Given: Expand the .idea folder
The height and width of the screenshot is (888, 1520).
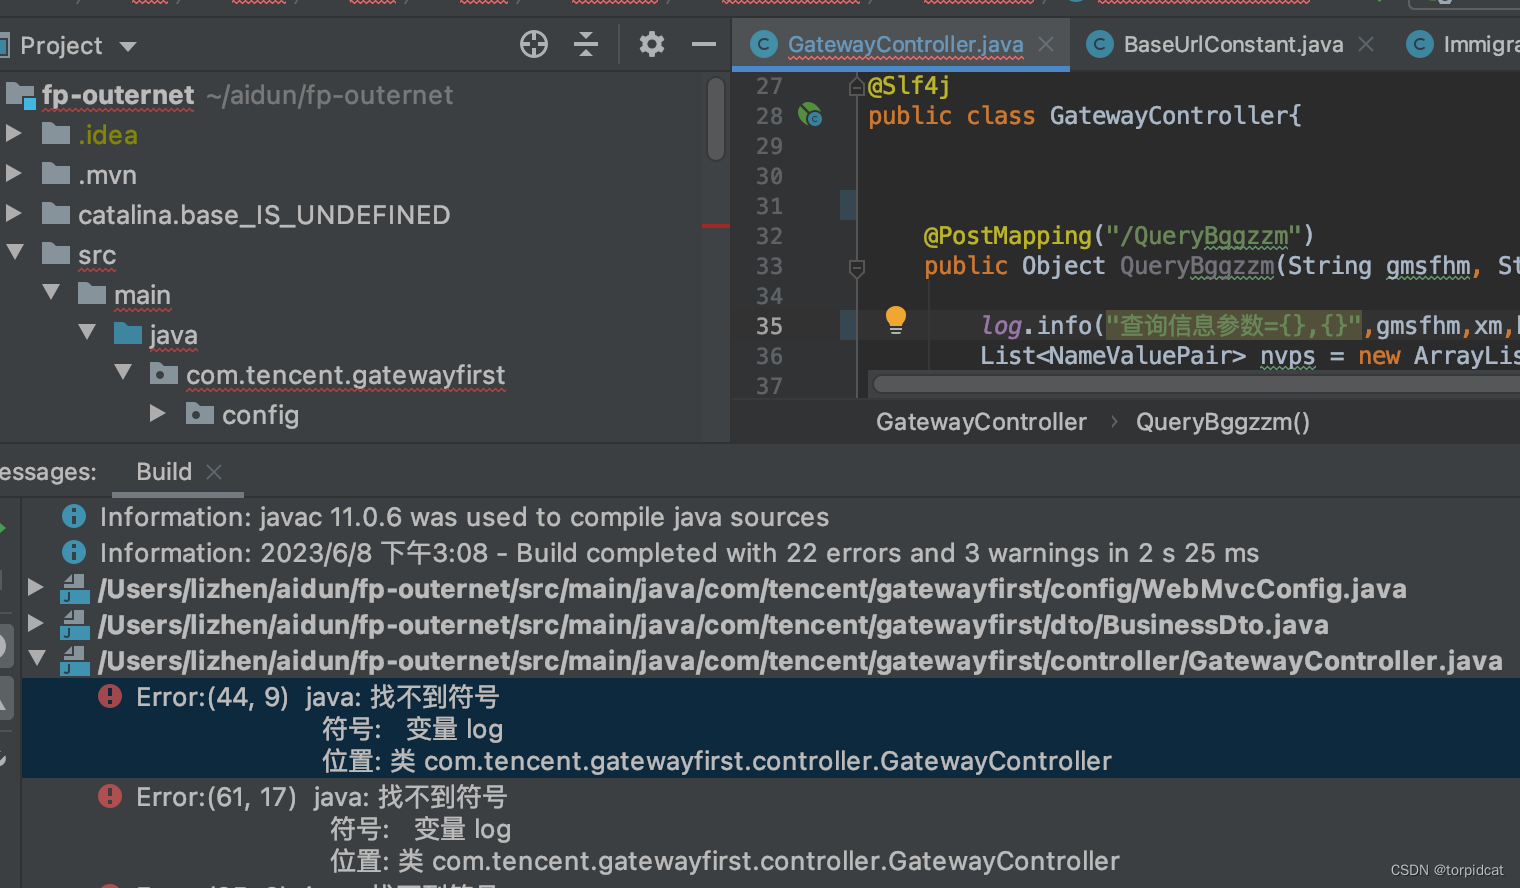Looking at the screenshot, I should (x=13, y=134).
